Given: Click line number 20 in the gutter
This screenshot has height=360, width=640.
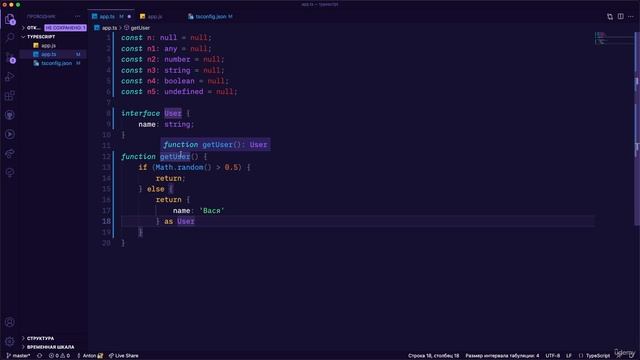Looking at the screenshot, I should point(106,243).
